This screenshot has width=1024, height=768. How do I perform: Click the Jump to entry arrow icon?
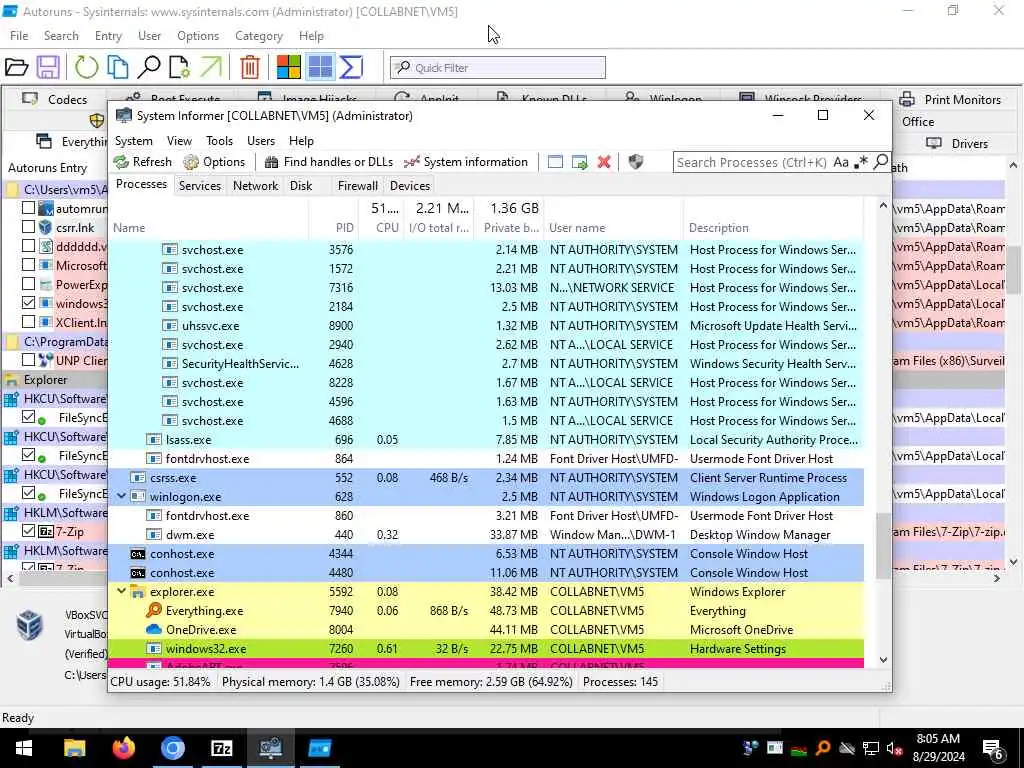tap(211, 67)
